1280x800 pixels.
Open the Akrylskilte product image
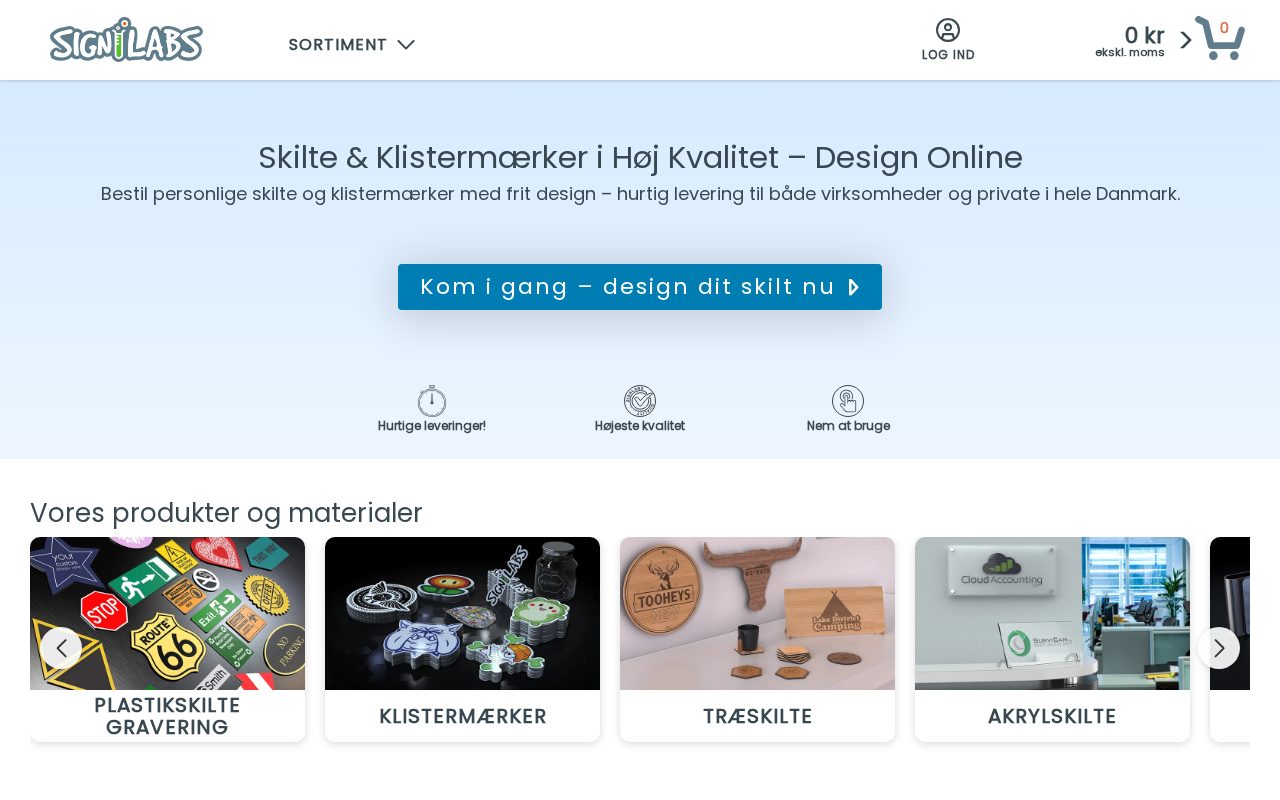(1052, 613)
